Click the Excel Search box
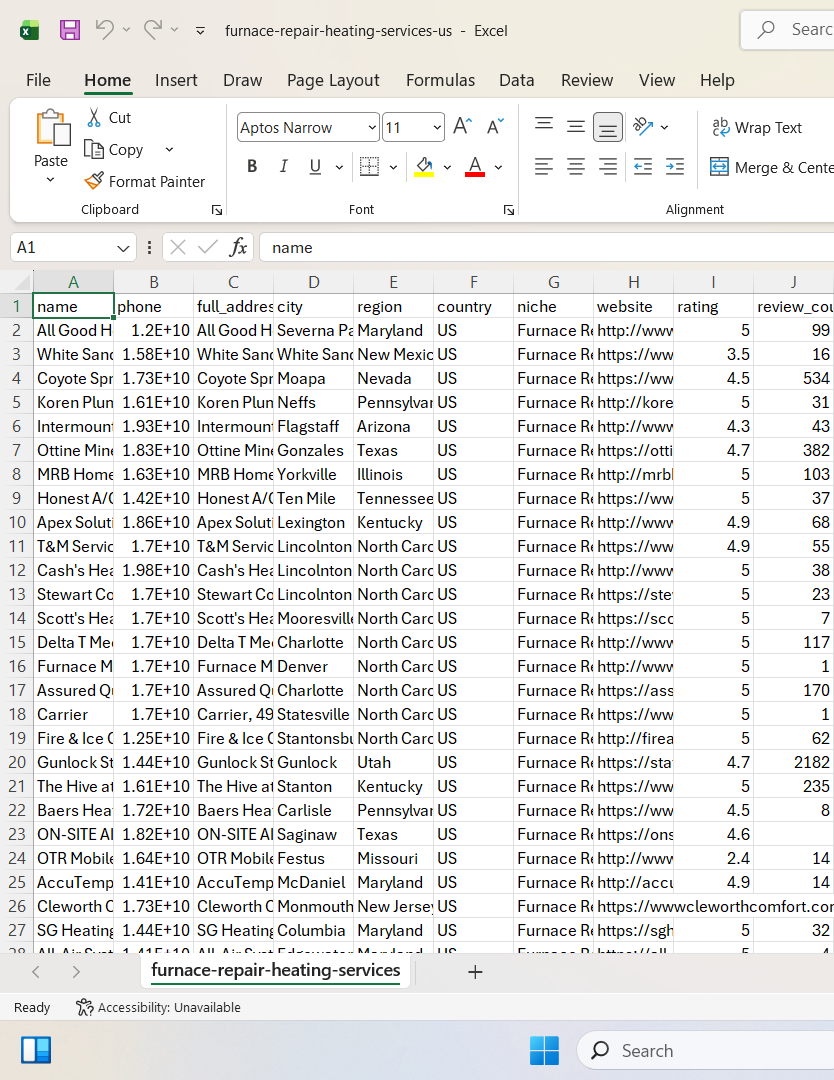The height and width of the screenshot is (1080, 834). 788,30
